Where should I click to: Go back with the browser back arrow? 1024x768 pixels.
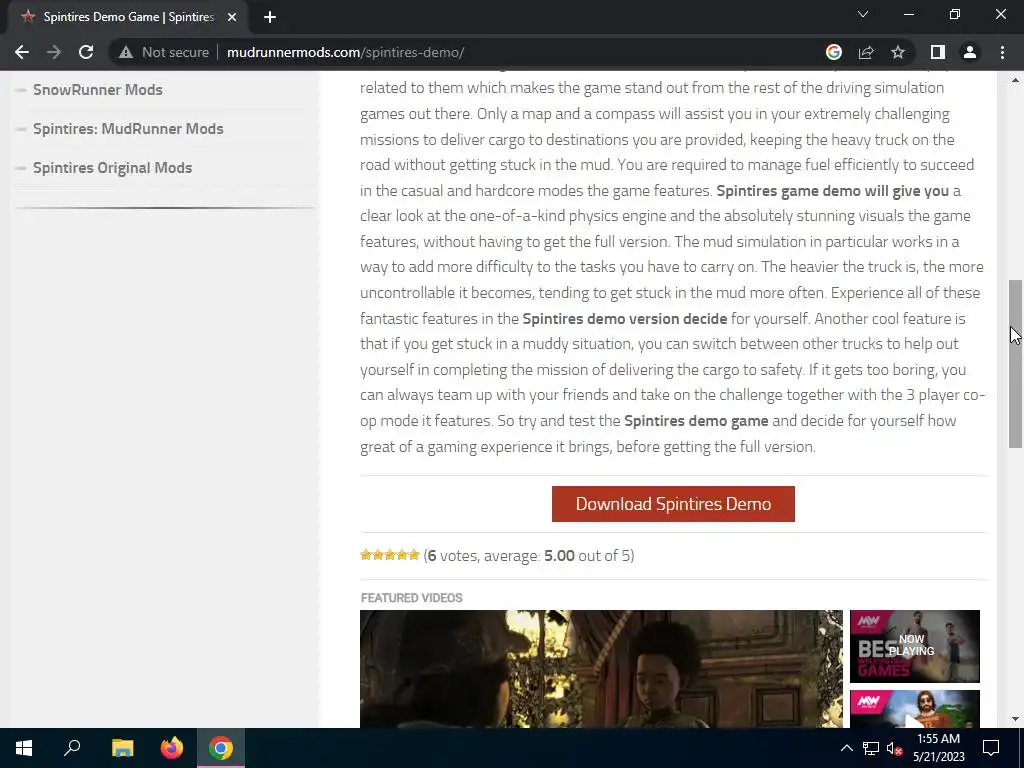[22, 52]
